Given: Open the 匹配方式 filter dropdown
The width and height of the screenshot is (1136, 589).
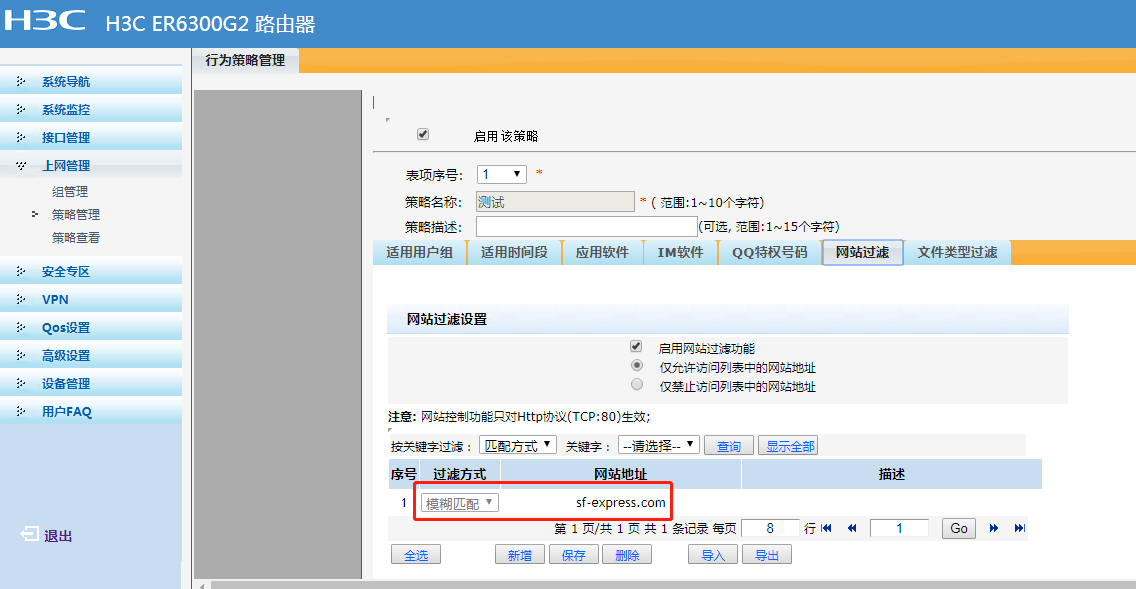Looking at the screenshot, I should coord(517,445).
